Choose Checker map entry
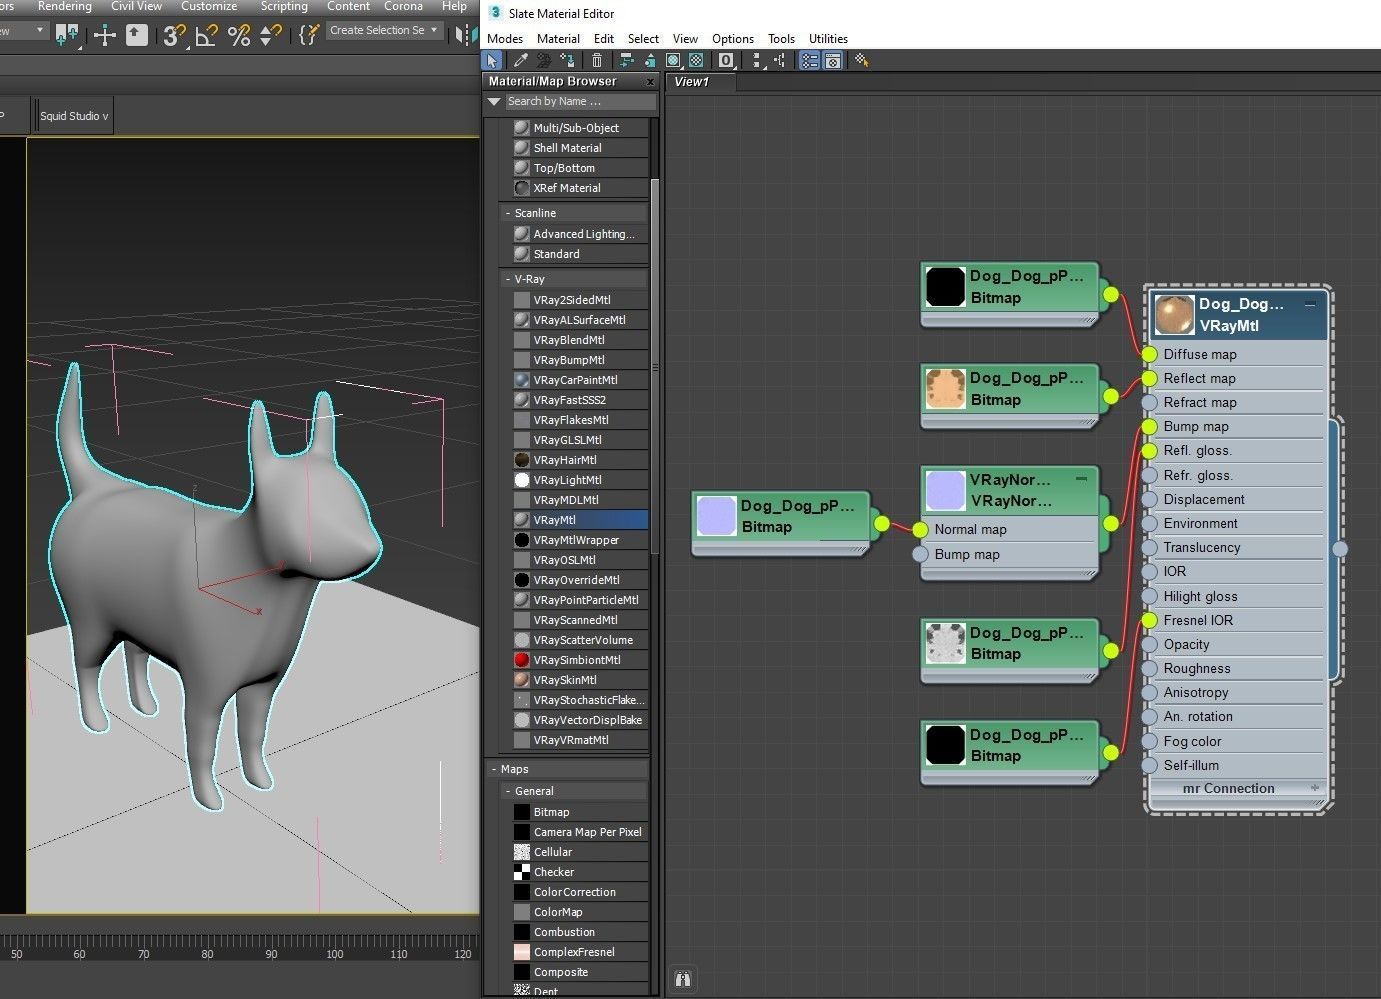The height and width of the screenshot is (999, 1381). pyautogui.click(x=580, y=872)
